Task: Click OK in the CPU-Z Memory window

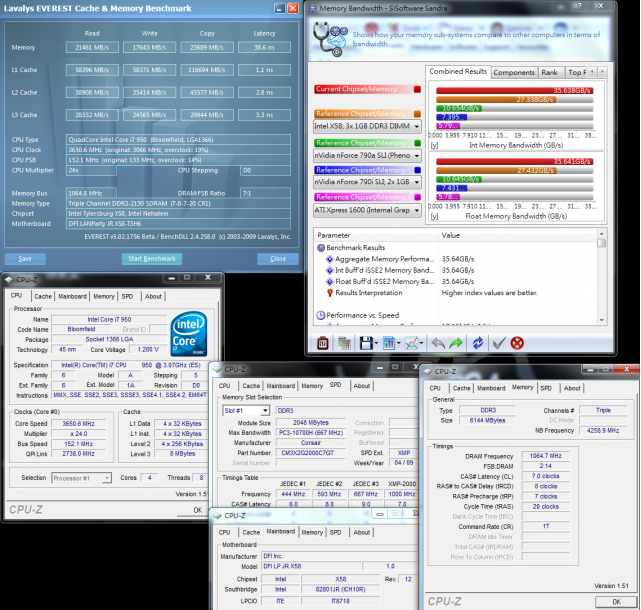Action: [616, 602]
